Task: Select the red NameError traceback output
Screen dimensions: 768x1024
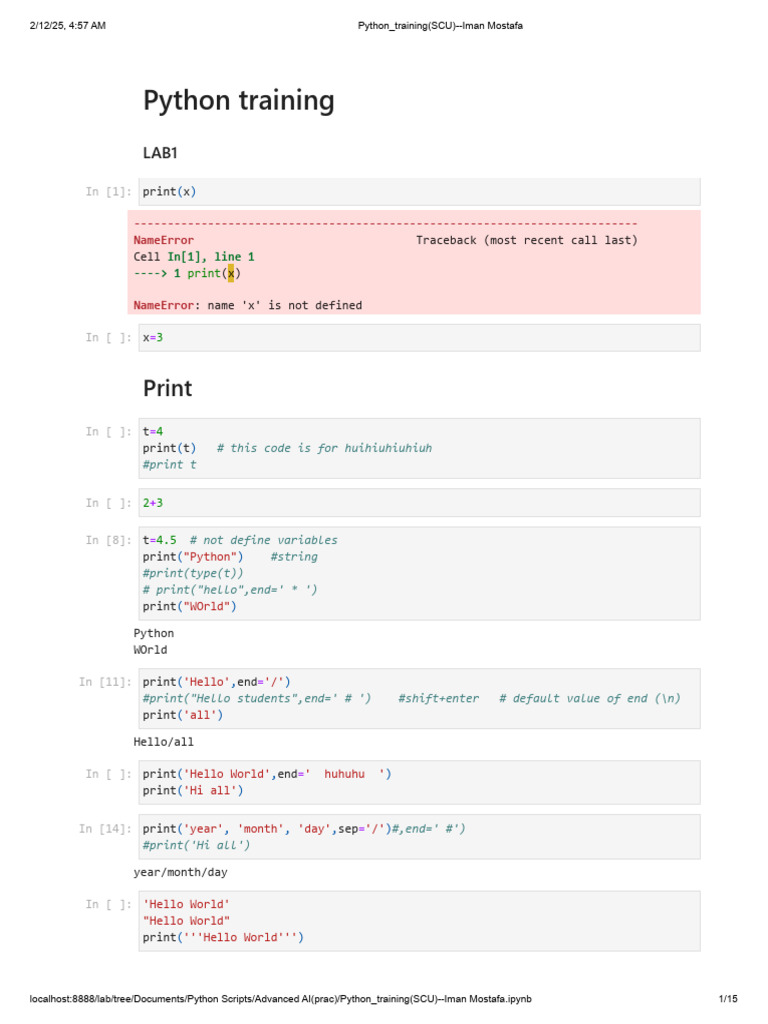Action: pos(414,263)
